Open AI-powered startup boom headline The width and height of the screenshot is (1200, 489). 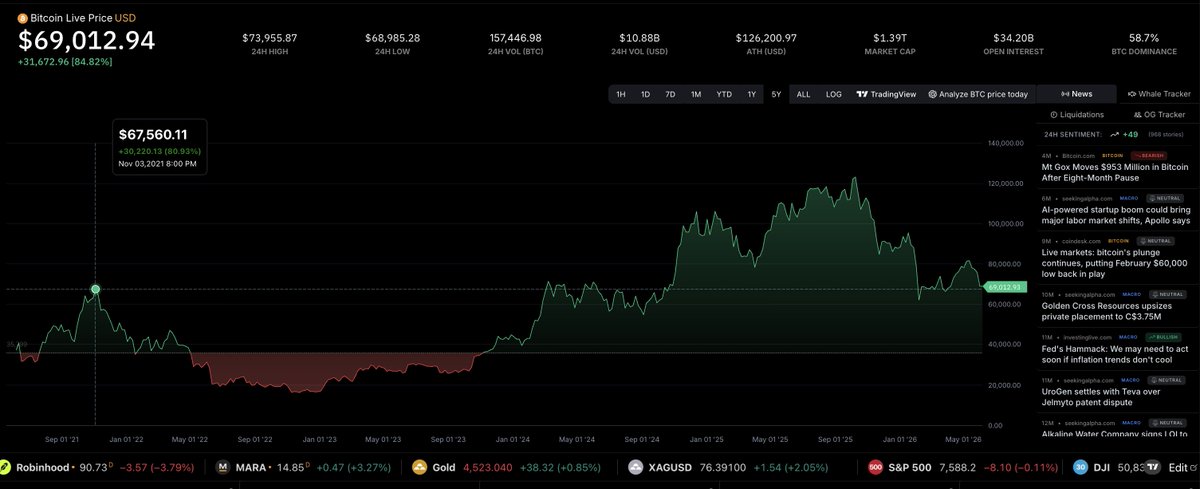(x=1116, y=214)
